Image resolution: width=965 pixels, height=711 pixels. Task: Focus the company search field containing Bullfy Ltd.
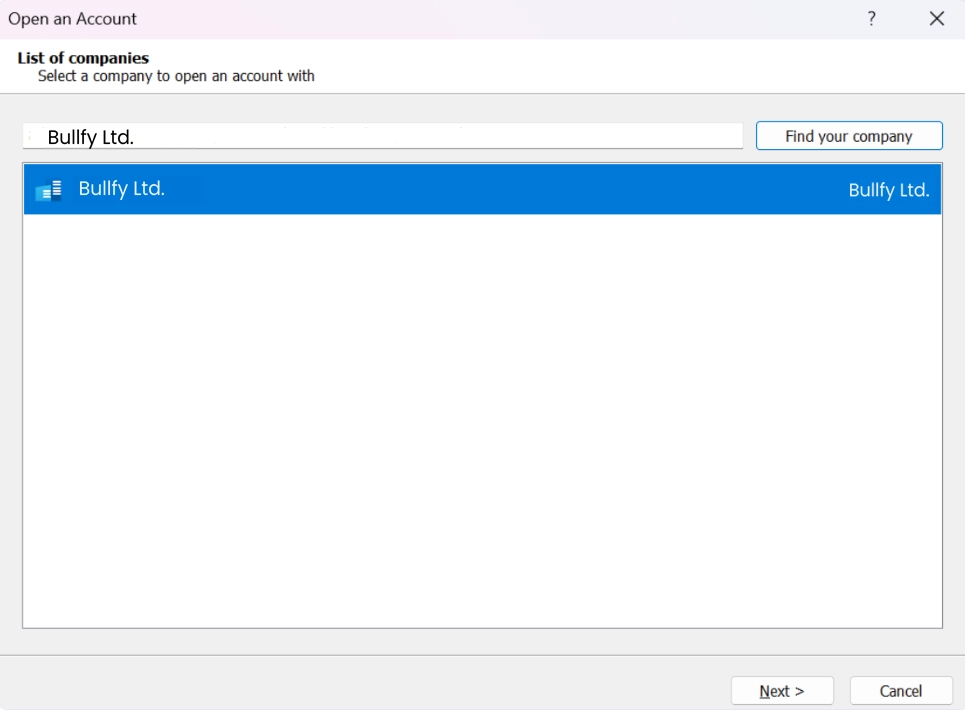[x=383, y=136]
